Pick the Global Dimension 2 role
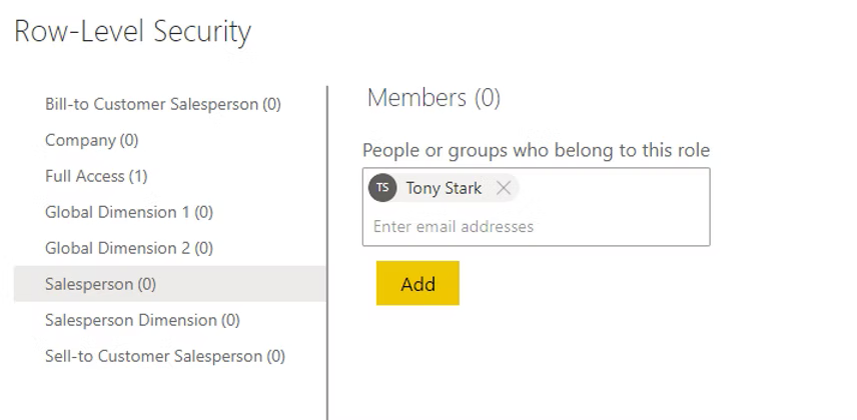 (128, 248)
